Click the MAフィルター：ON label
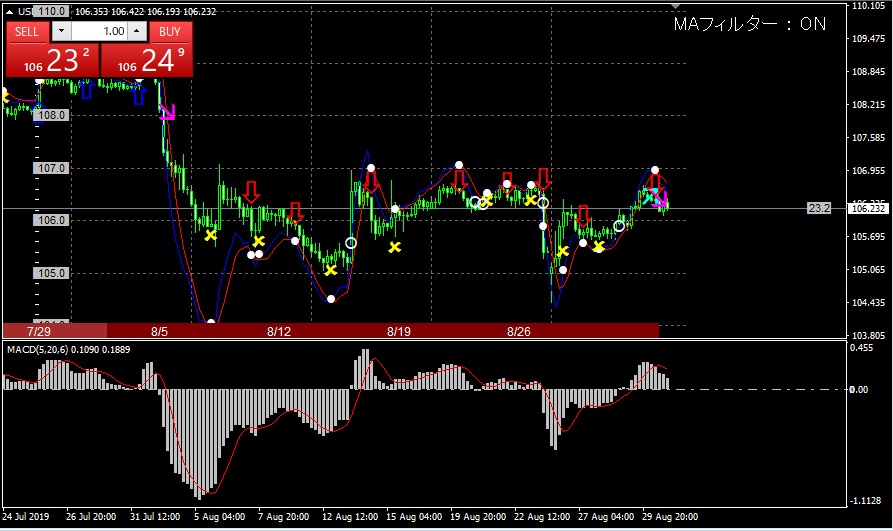 point(749,24)
